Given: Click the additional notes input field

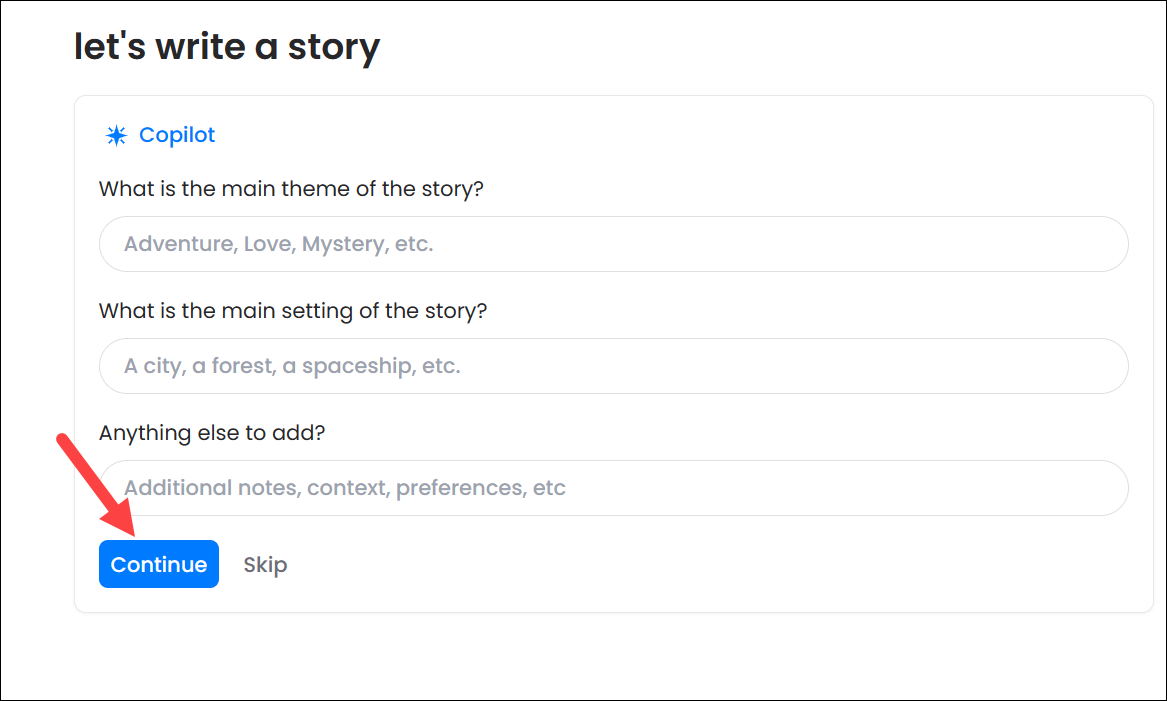Looking at the screenshot, I should [613, 488].
